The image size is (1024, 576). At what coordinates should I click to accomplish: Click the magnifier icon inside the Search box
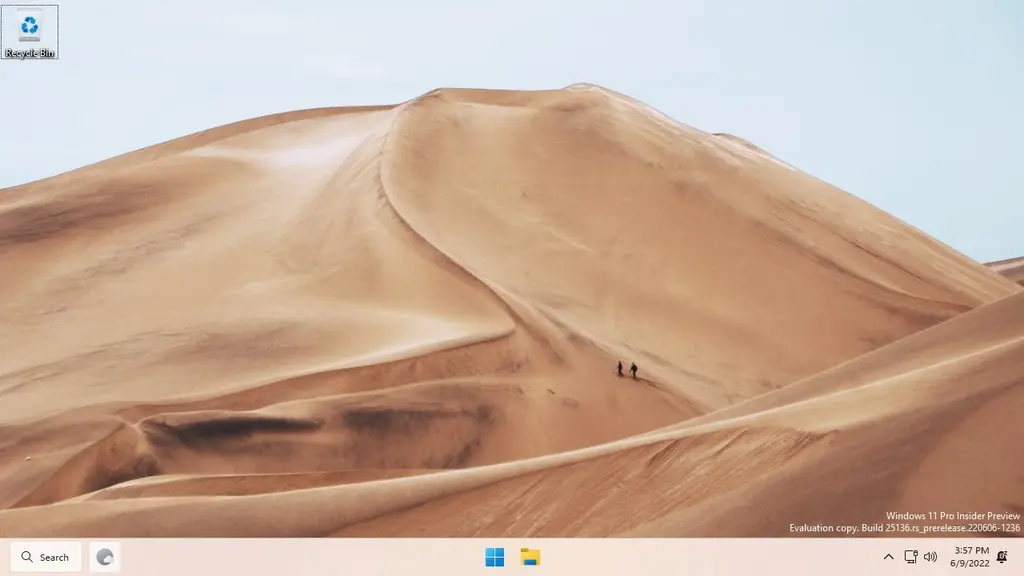(26, 557)
